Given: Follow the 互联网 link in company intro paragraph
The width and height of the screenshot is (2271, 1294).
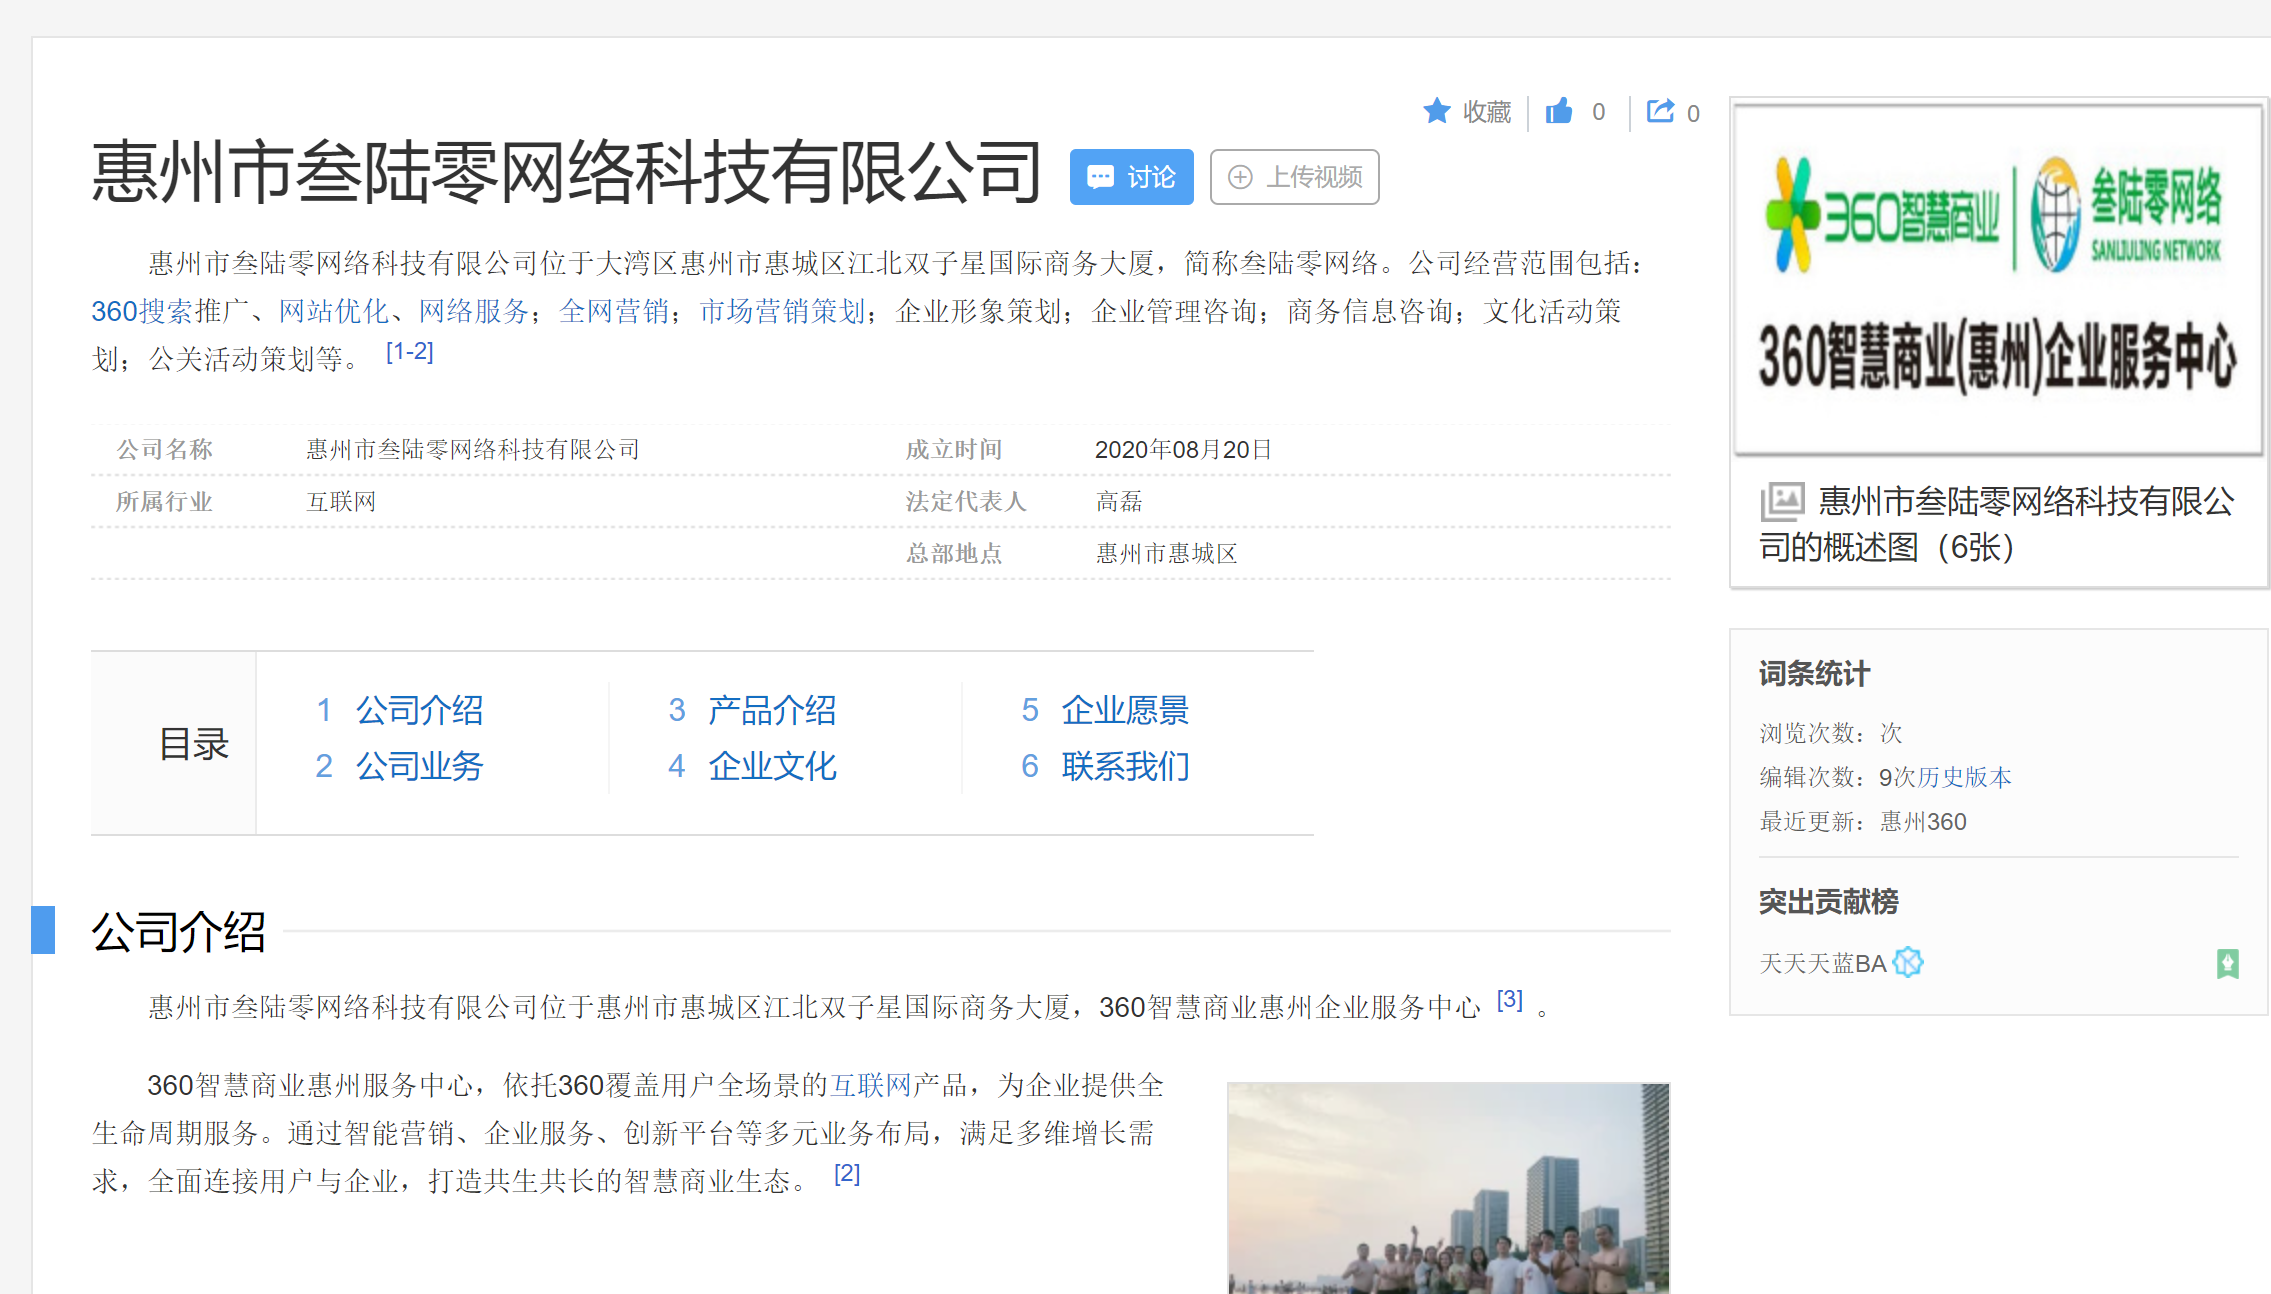Looking at the screenshot, I should 871,1085.
